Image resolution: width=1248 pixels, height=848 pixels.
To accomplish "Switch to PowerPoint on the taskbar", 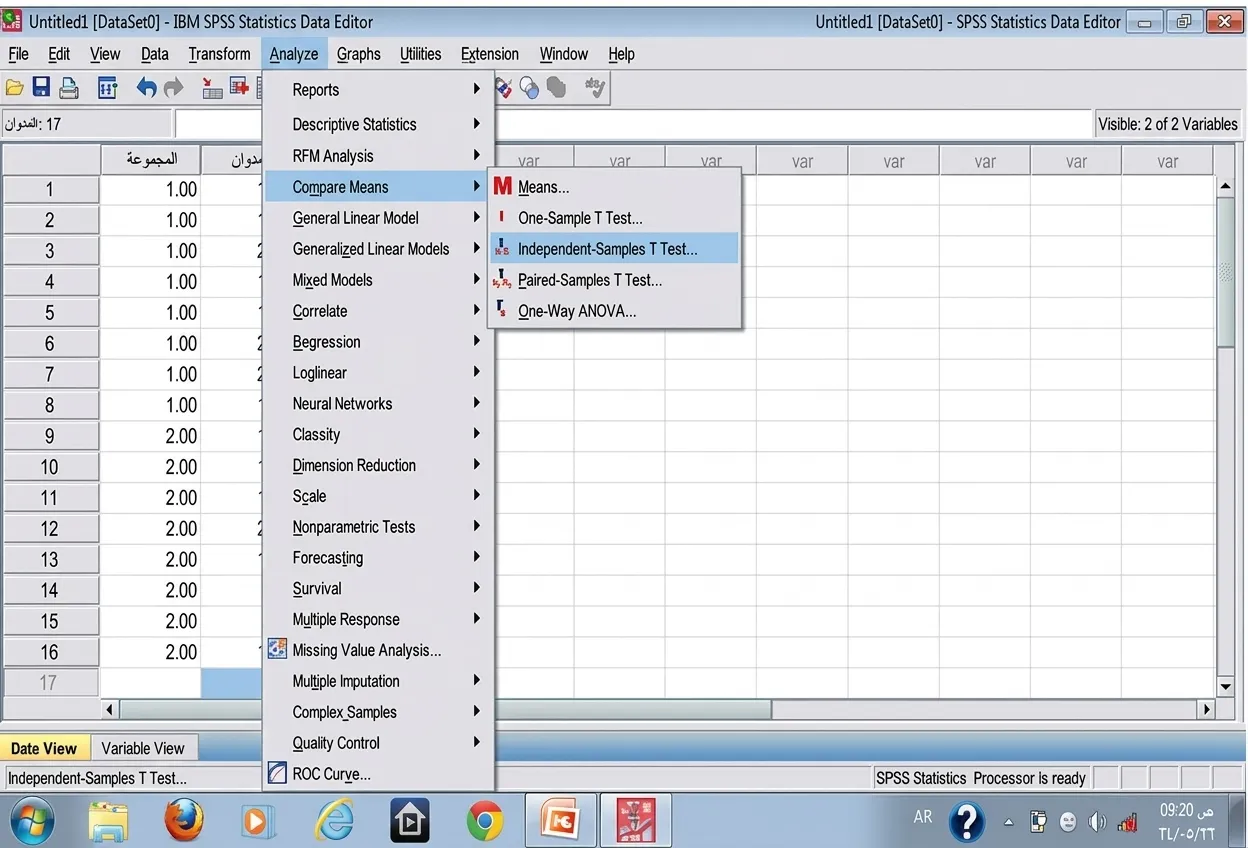I will tap(561, 822).
